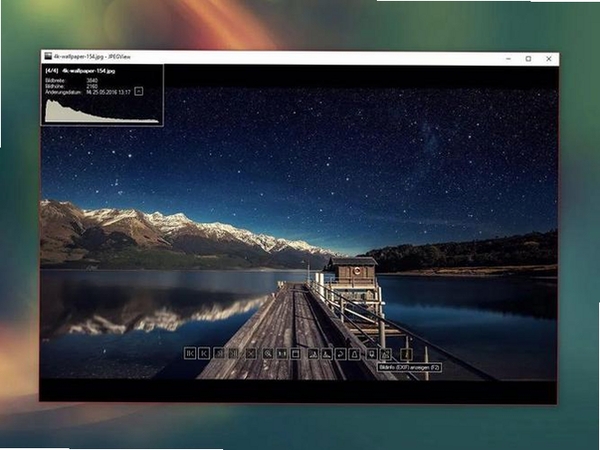Viewport: 600px width, 450px height.
Task: Minimize the JPEGView window
Action: pos(508,59)
